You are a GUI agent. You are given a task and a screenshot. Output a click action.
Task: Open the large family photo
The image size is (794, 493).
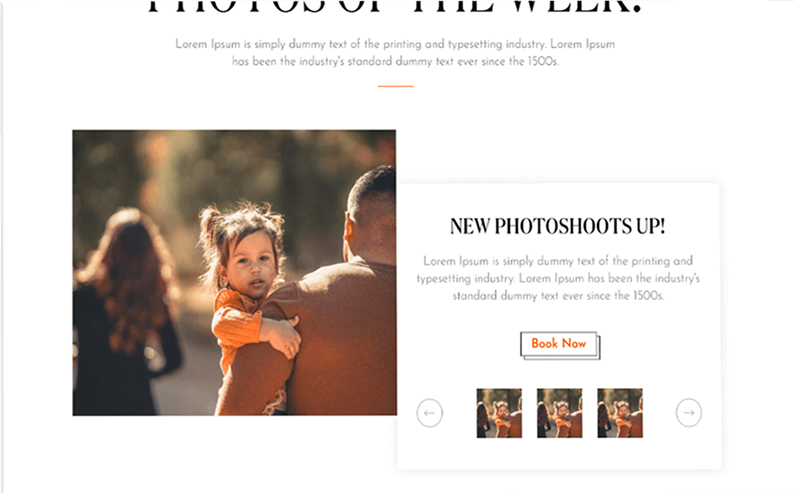(234, 273)
